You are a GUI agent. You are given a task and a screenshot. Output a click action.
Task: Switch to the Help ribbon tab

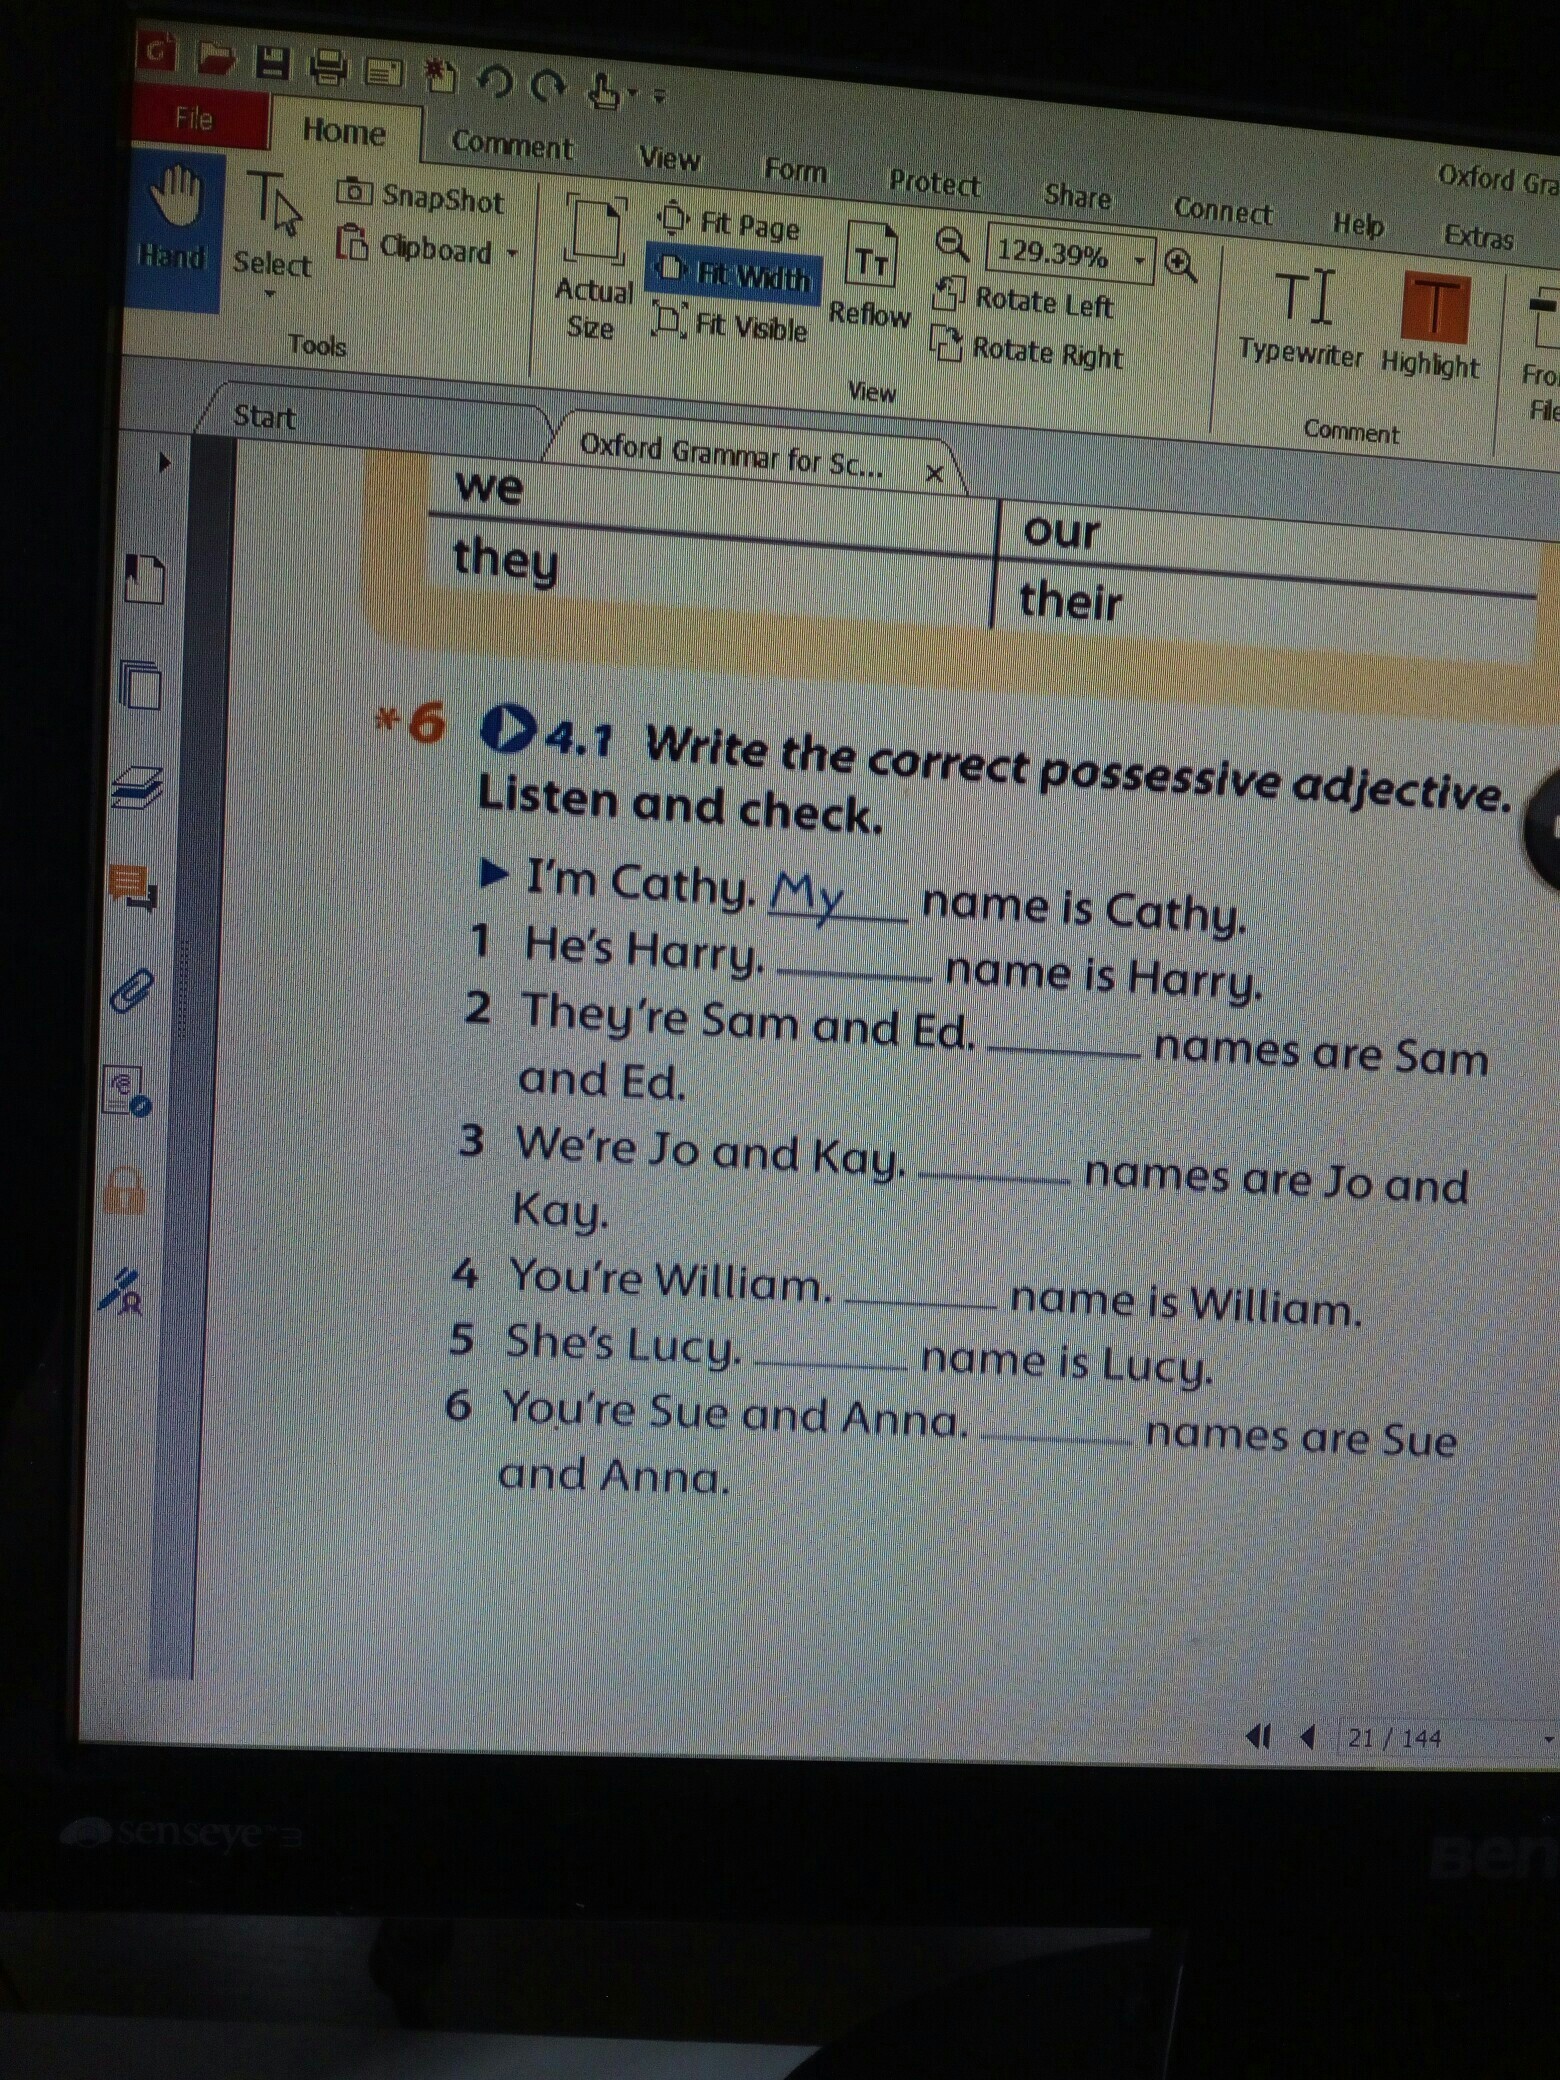coord(1357,224)
